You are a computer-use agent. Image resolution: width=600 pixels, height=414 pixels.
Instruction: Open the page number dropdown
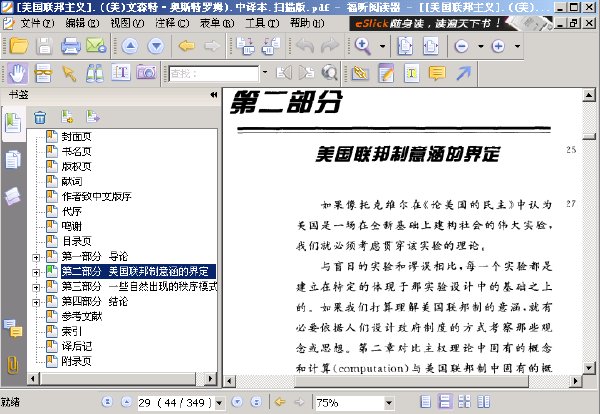point(219,403)
